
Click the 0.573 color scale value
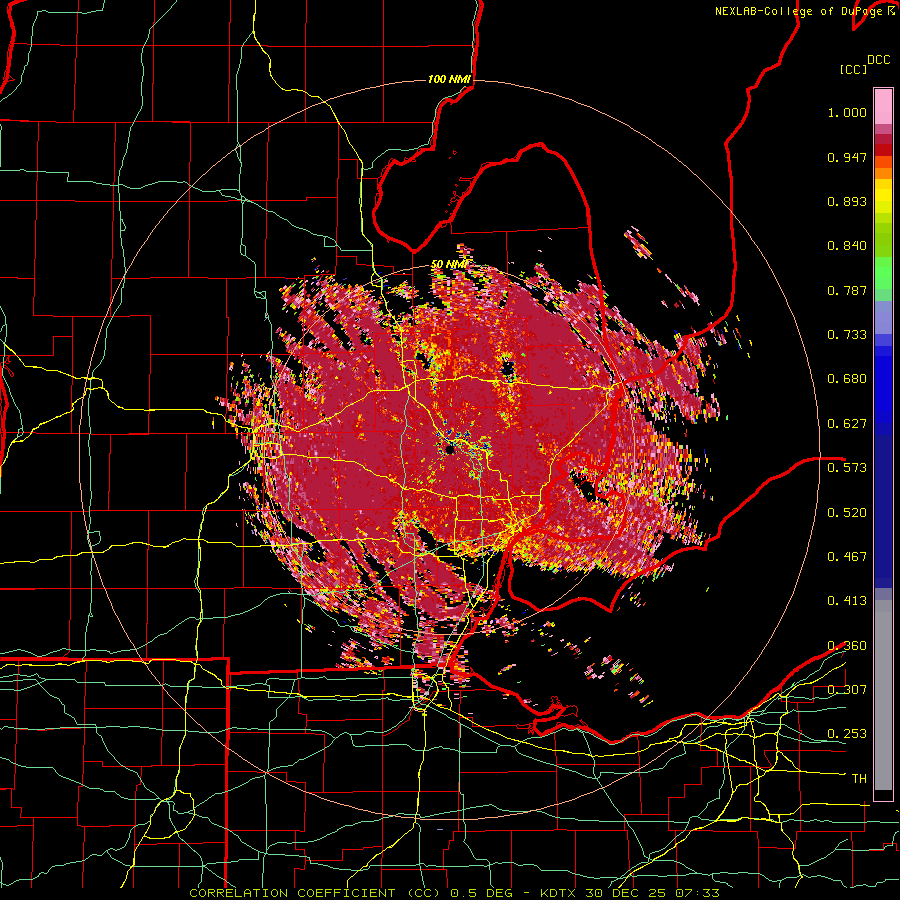[x=847, y=468]
